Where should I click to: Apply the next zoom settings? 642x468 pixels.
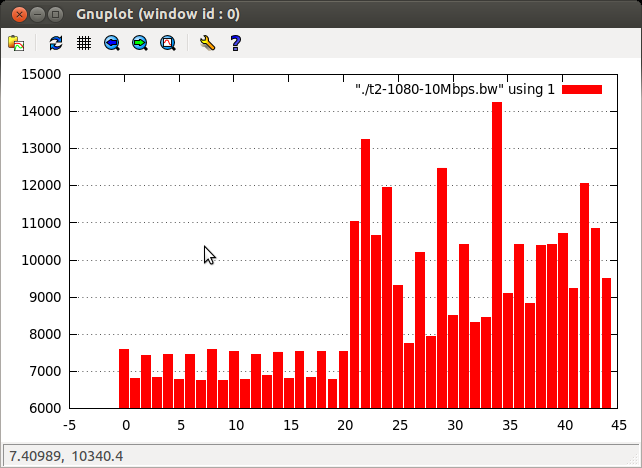(x=140, y=43)
